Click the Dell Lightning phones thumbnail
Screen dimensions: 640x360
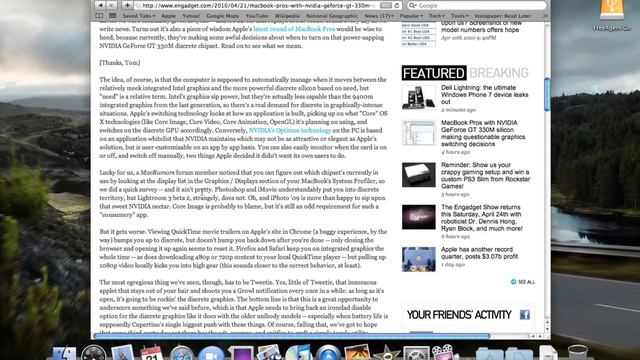[x=418, y=98]
